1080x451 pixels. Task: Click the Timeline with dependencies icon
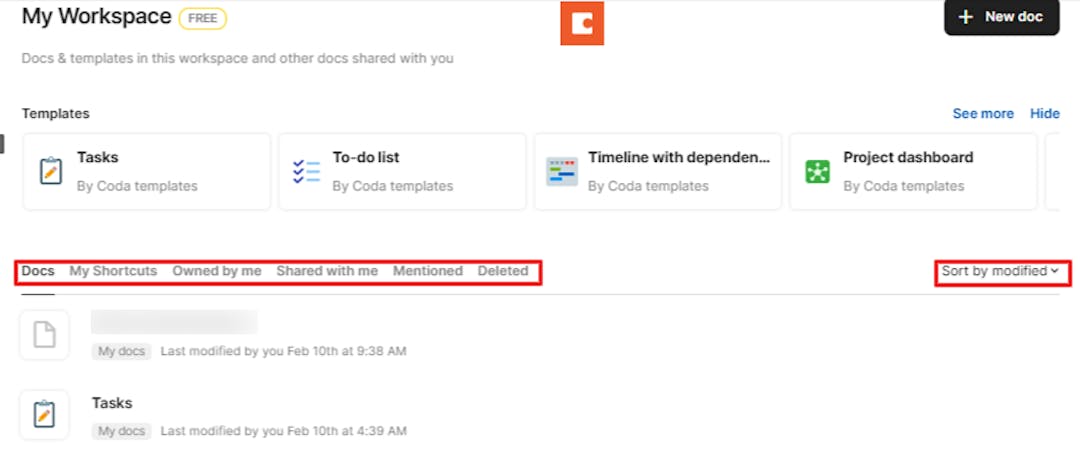tap(562, 171)
